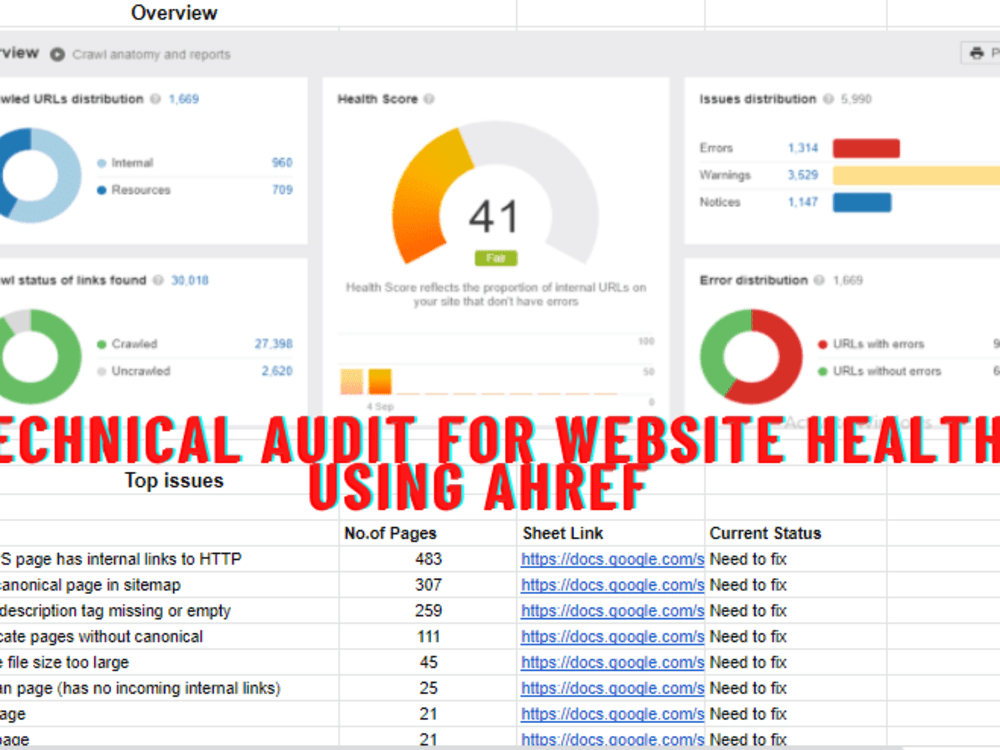The height and width of the screenshot is (750, 1000).
Task: Open the Notices count 1,147
Action: click(803, 202)
